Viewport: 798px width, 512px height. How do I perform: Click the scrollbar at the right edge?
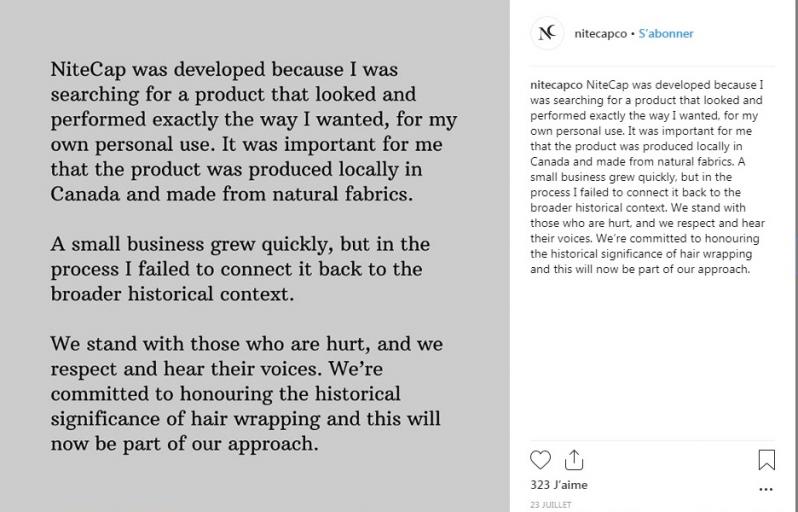coord(796,256)
